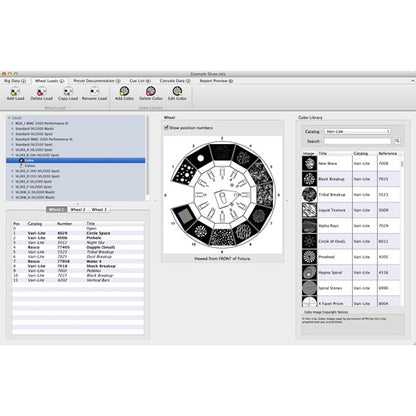Select the Pinhole row in wheel table
The width and height of the screenshot is (416, 416).
click(x=78, y=238)
